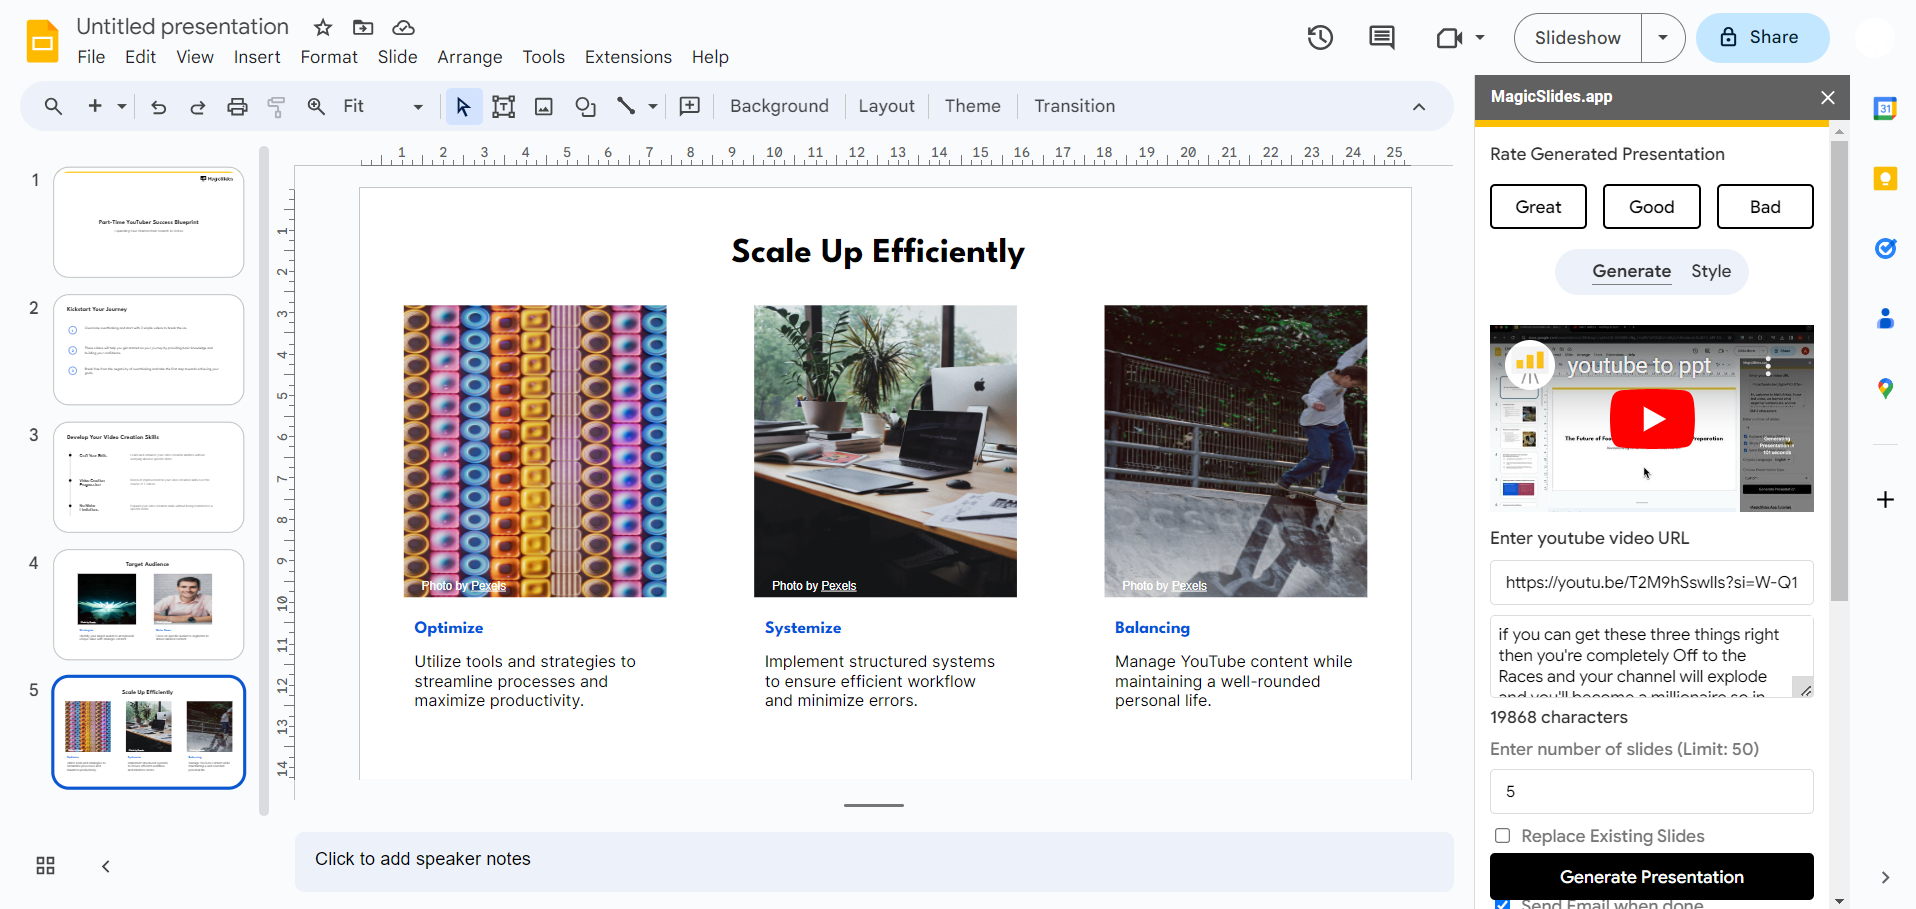The image size is (1916, 909).
Task: Open the comments history icon
Action: (x=1381, y=38)
